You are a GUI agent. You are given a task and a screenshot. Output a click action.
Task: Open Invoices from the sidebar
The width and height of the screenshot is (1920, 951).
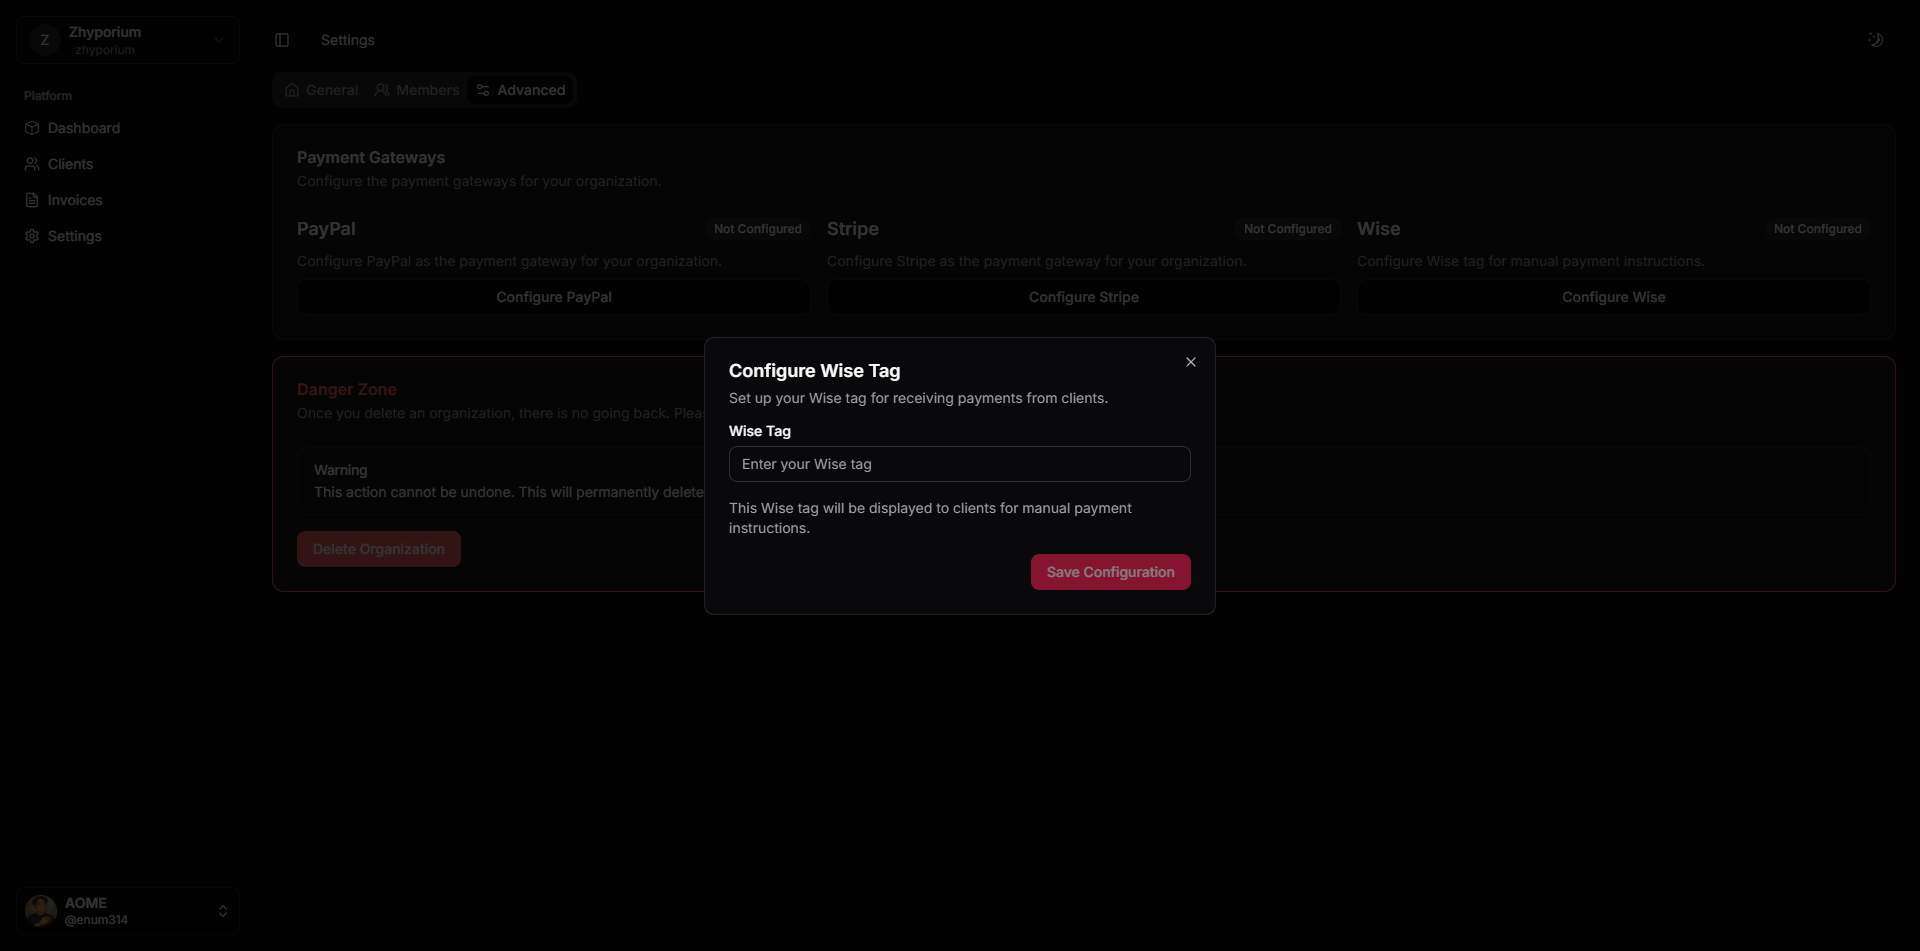point(128,200)
